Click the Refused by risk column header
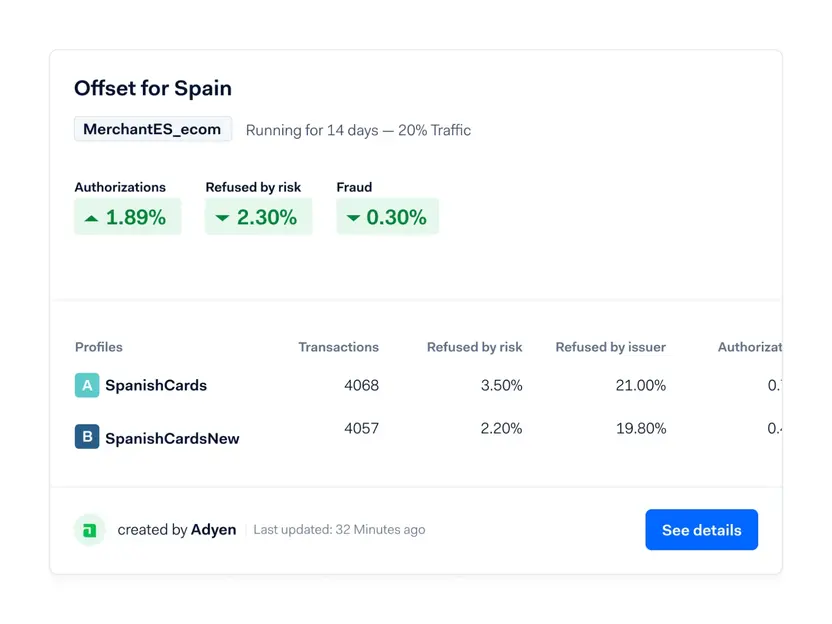The width and height of the screenshot is (832, 624). 474,347
